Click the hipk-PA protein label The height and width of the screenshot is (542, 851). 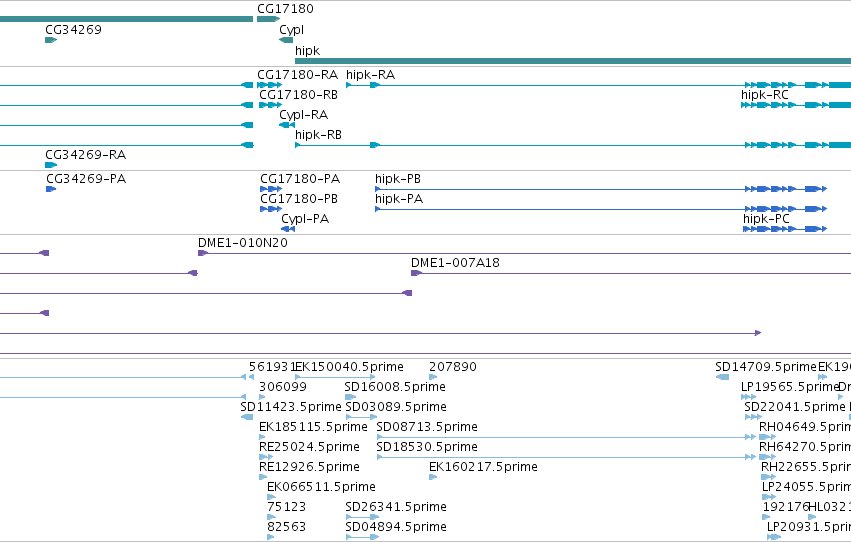point(399,199)
